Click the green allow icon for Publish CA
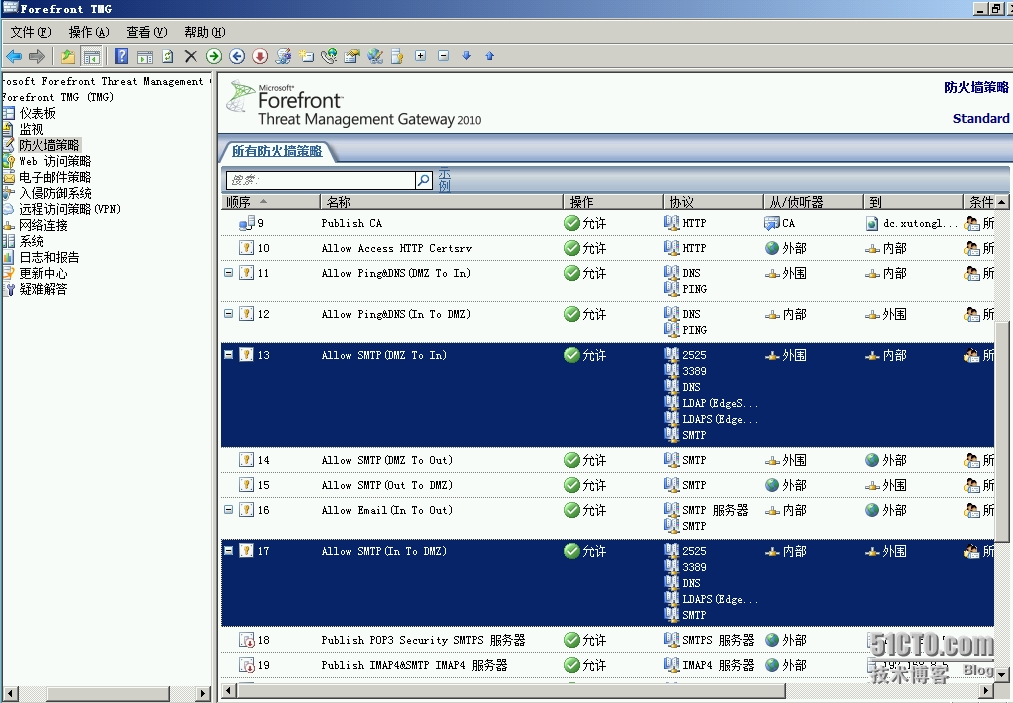This screenshot has width=1013, height=703. click(571, 223)
